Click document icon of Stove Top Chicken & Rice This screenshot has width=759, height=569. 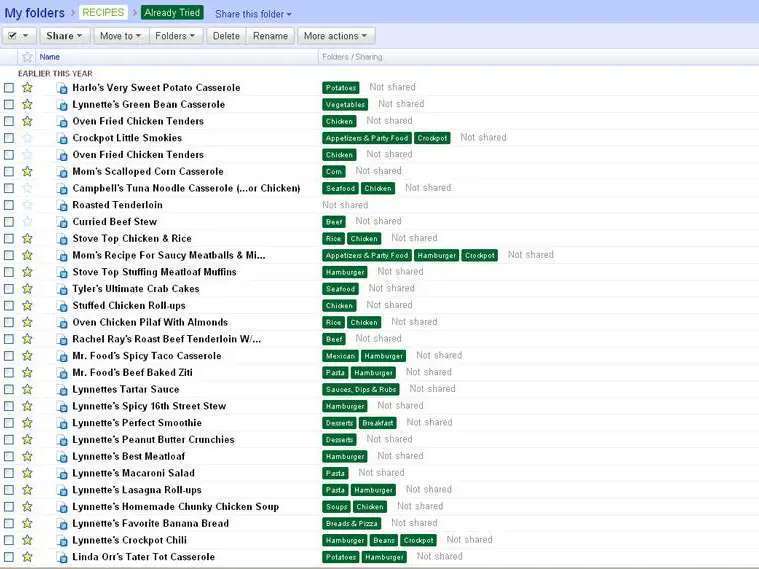(62, 239)
